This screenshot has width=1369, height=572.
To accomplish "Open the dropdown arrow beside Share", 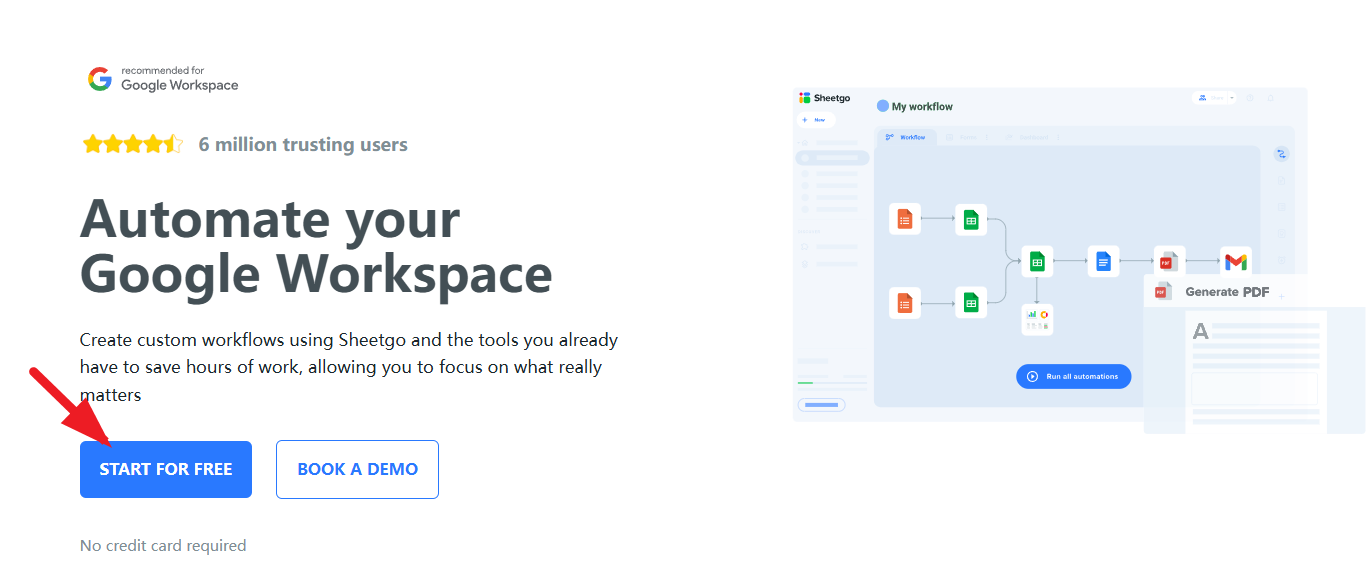I will pyautogui.click(x=1232, y=98).
